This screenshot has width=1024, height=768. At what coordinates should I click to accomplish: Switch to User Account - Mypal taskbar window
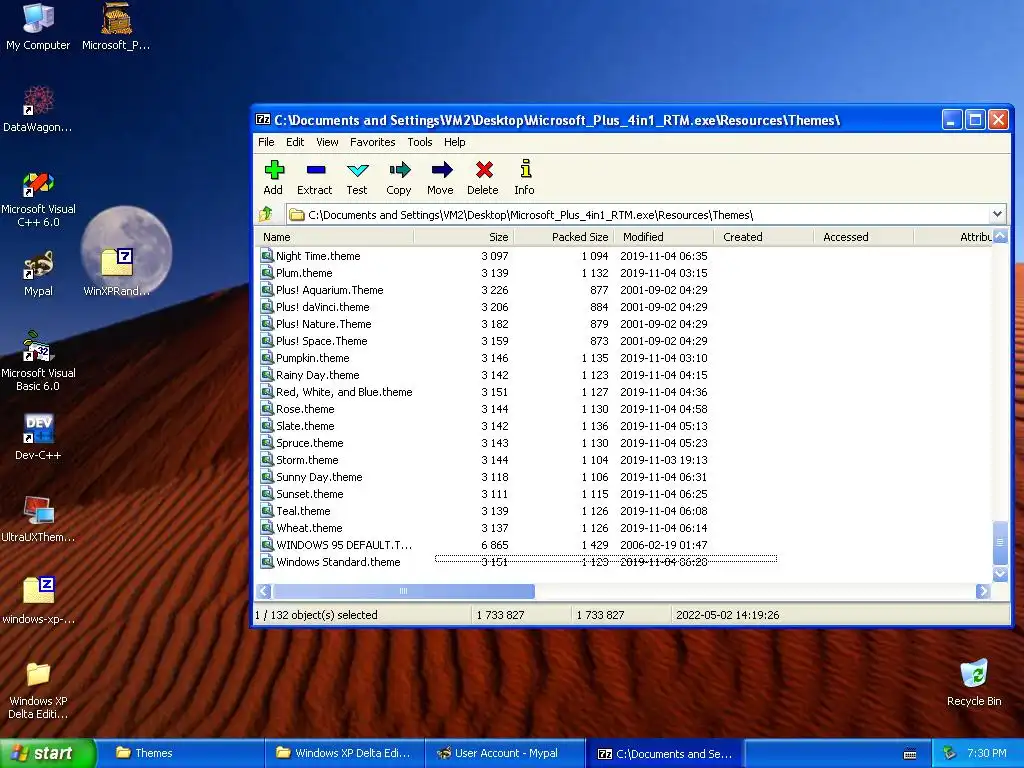(x=504, y=753)
